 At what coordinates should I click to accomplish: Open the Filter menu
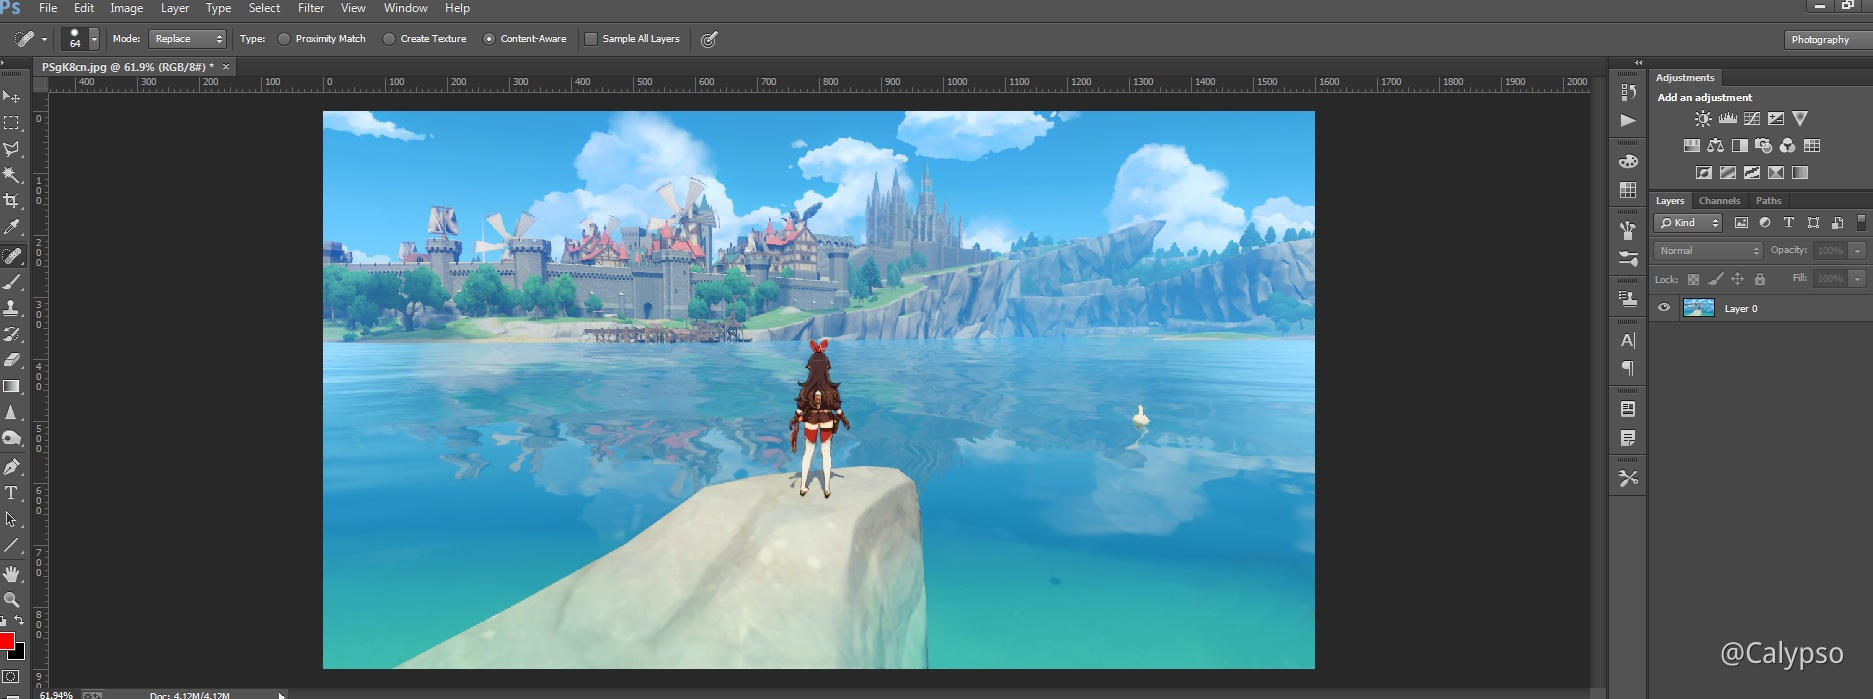[311, 8]
